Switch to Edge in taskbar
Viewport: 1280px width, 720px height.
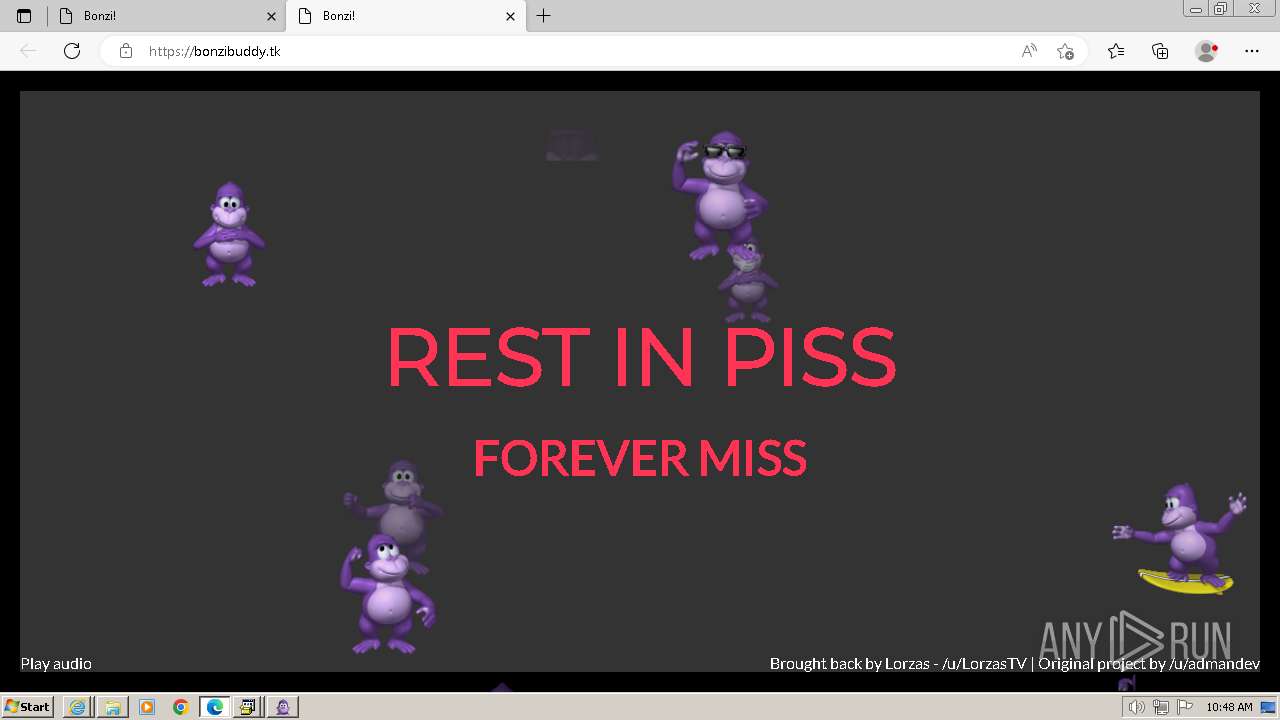[215, 707]
